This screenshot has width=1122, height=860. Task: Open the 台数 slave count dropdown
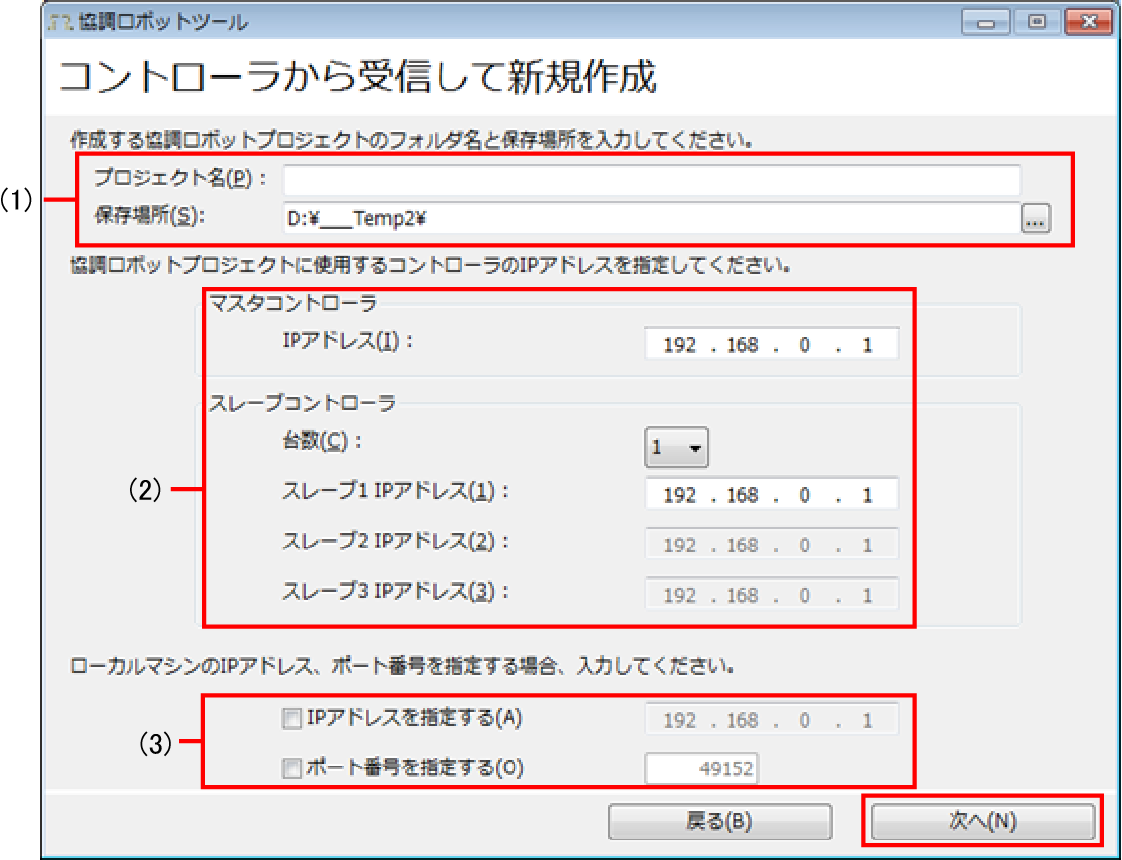676,449
